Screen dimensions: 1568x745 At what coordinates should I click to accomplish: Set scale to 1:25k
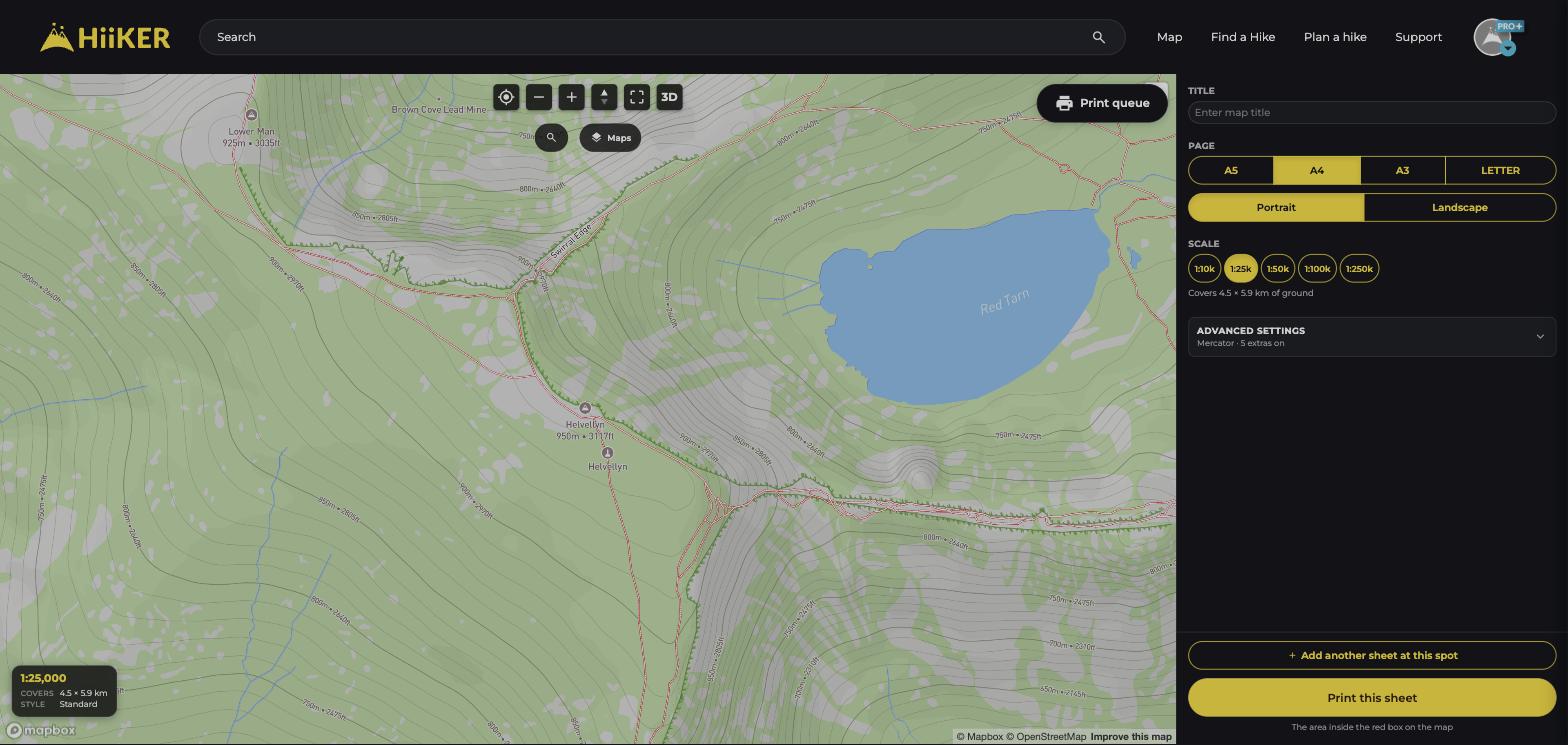(1241, 268)
